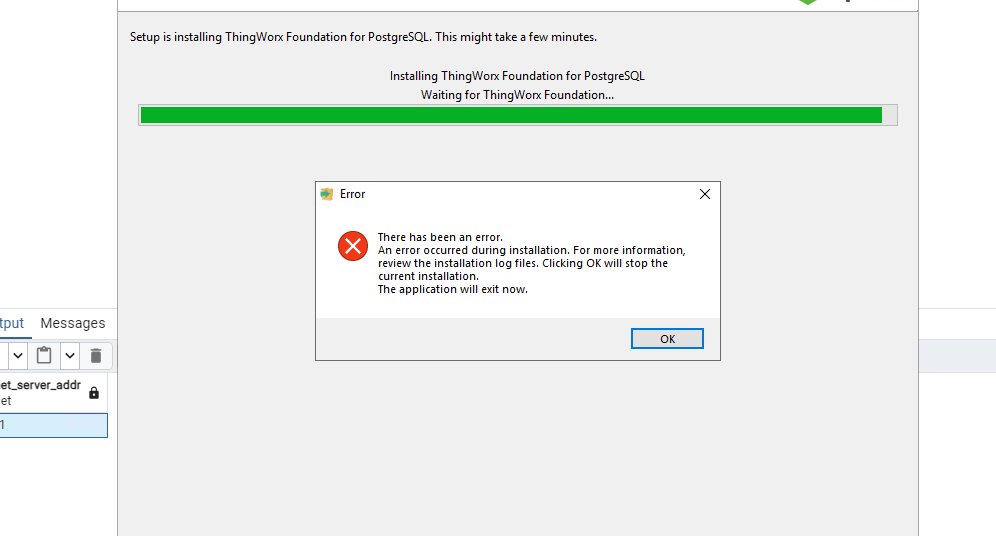
Task: Click 'Installing ThingWorx Foundation for PostgreSQL' label
Action: 517,76
